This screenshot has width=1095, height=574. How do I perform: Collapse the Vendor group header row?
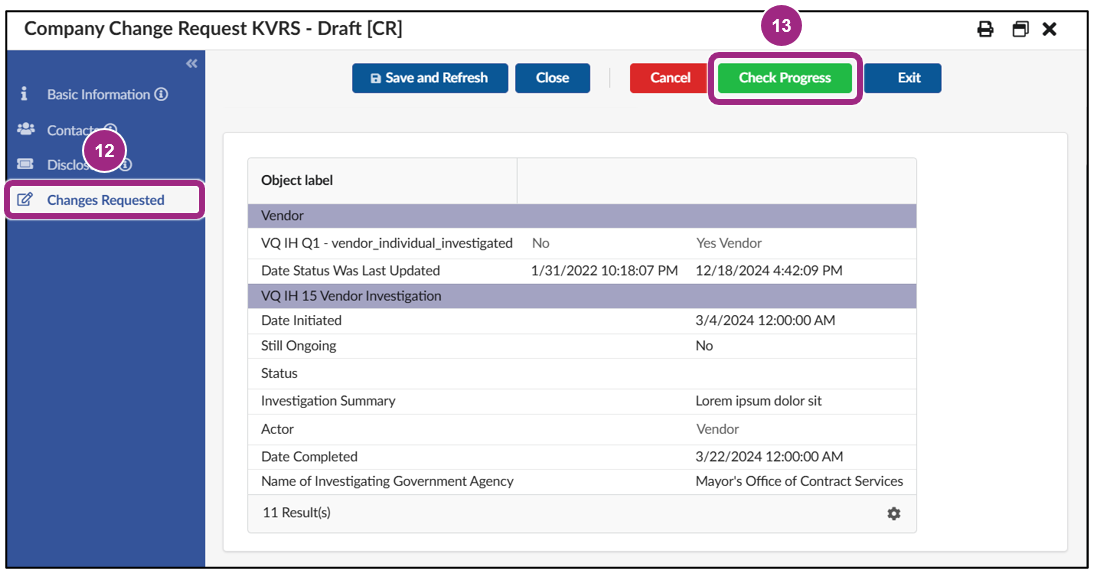(581, 215)
